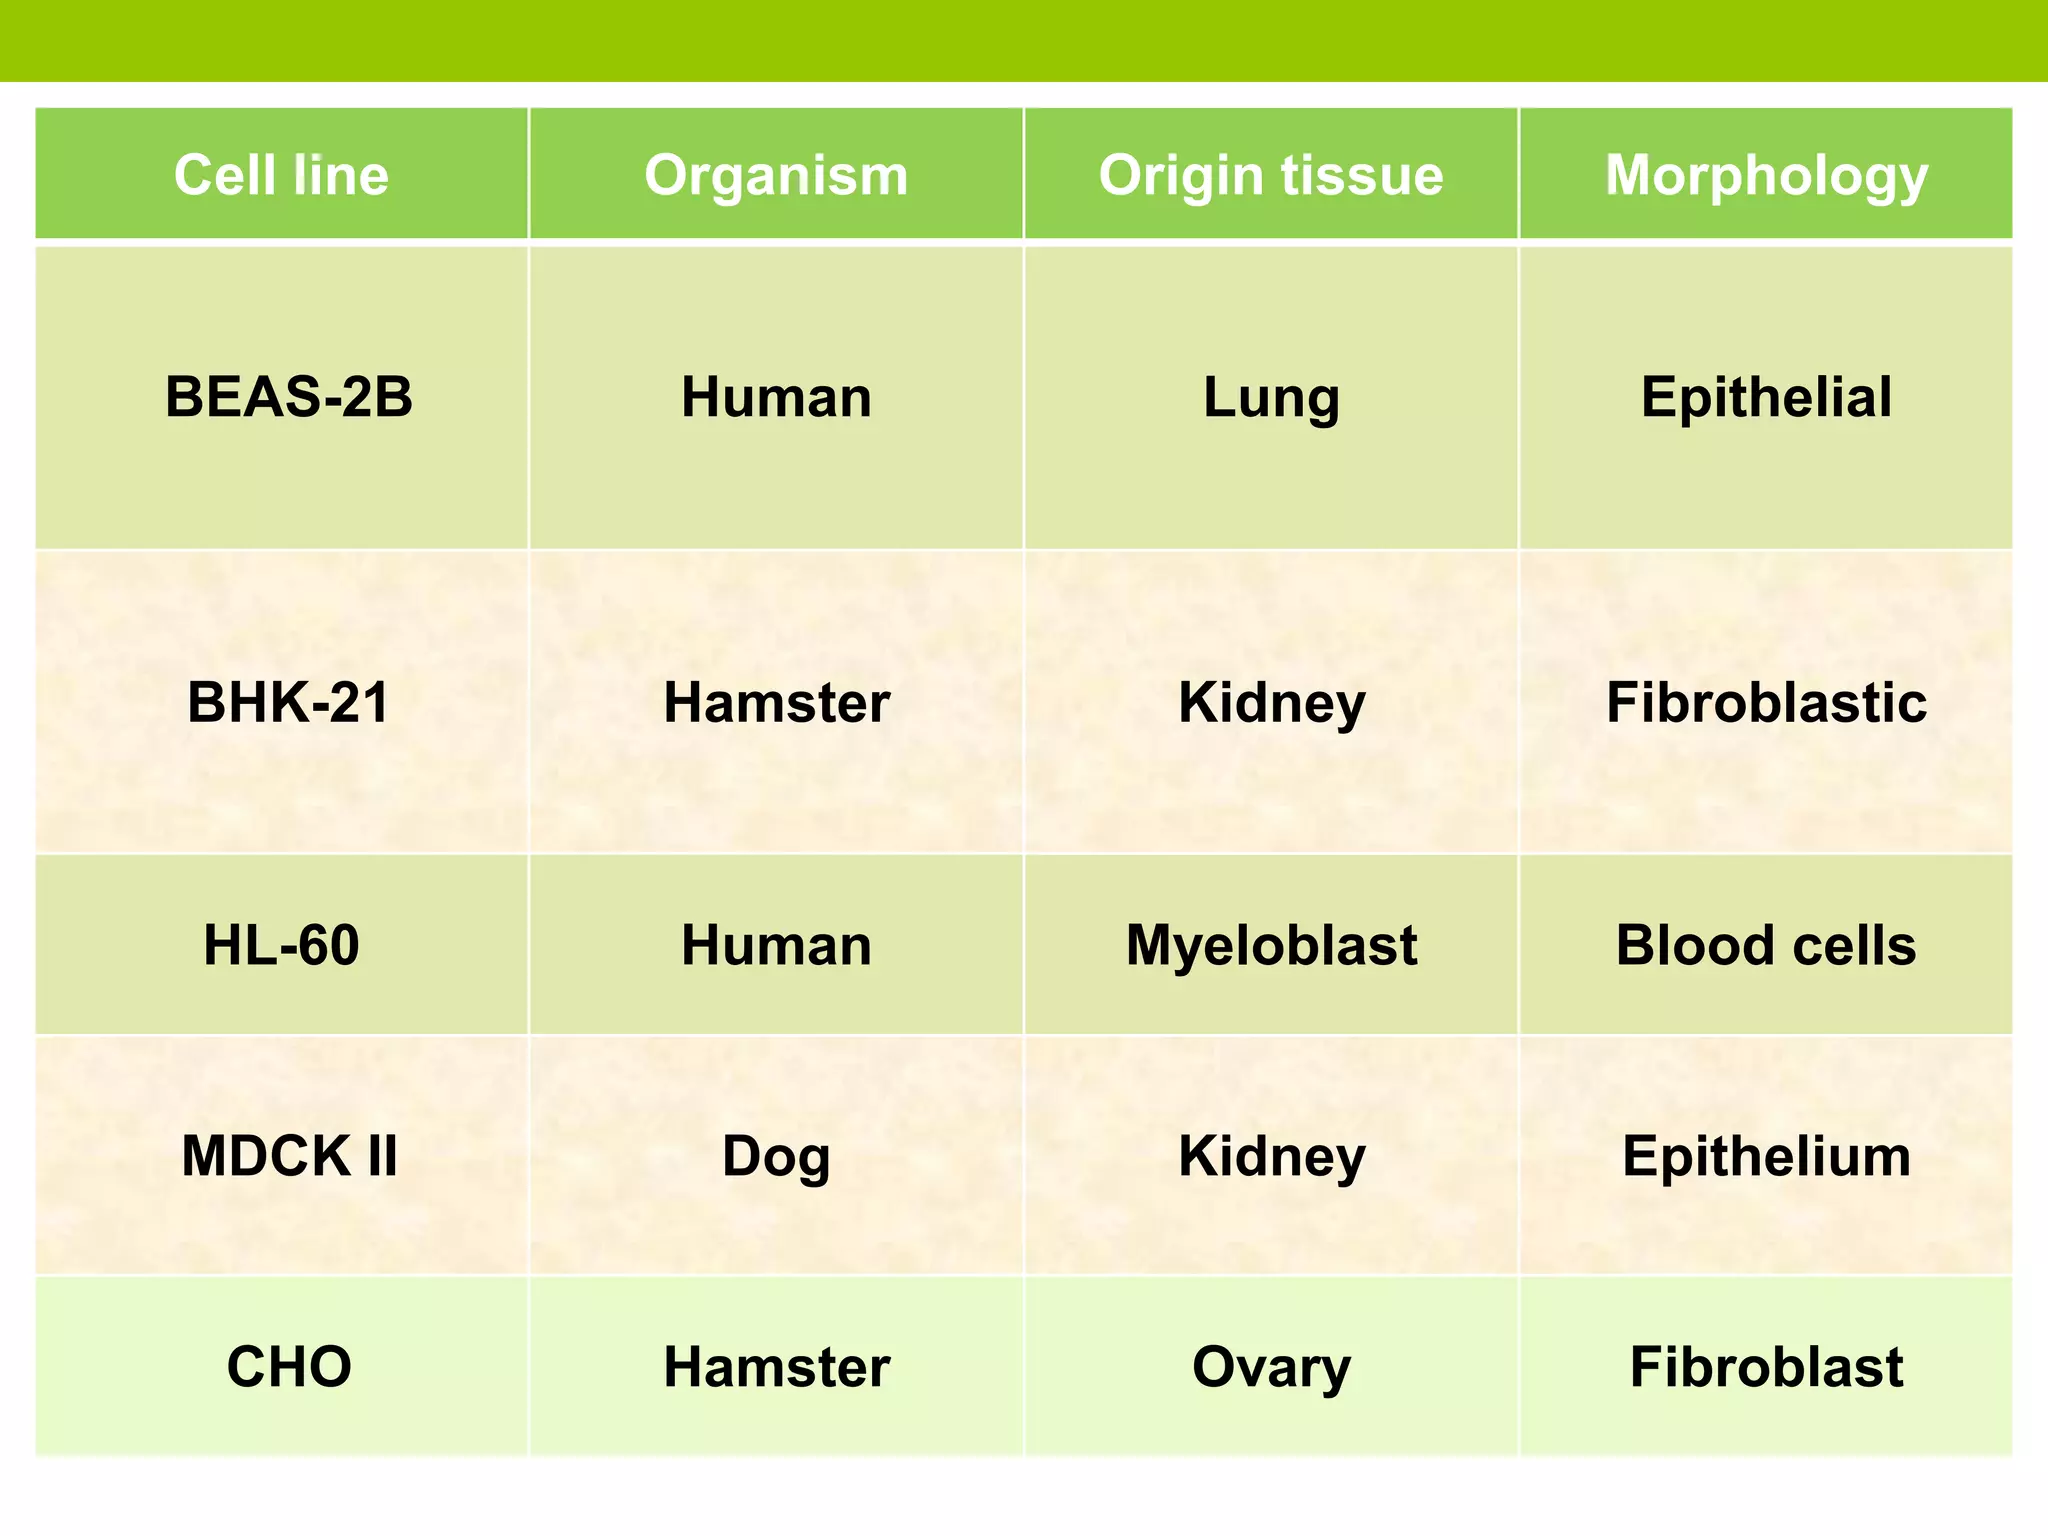Click the Origin tissue header cell
2048x1536 pixels.
[1271, 174]
